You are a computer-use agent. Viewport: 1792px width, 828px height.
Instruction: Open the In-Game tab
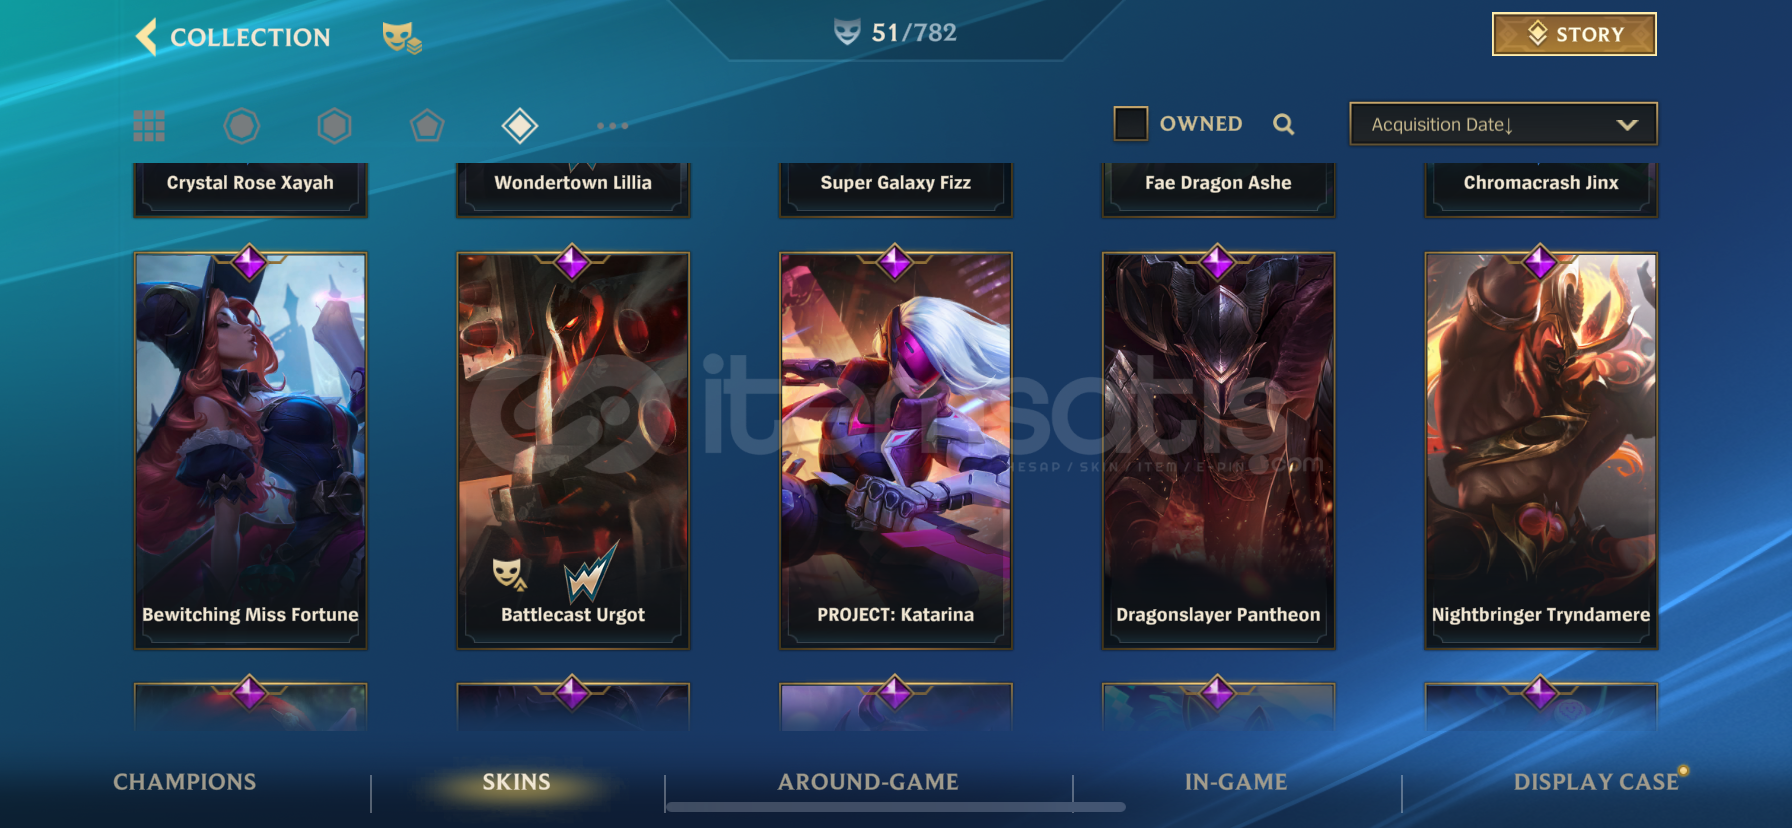(x=1236, y=782)
